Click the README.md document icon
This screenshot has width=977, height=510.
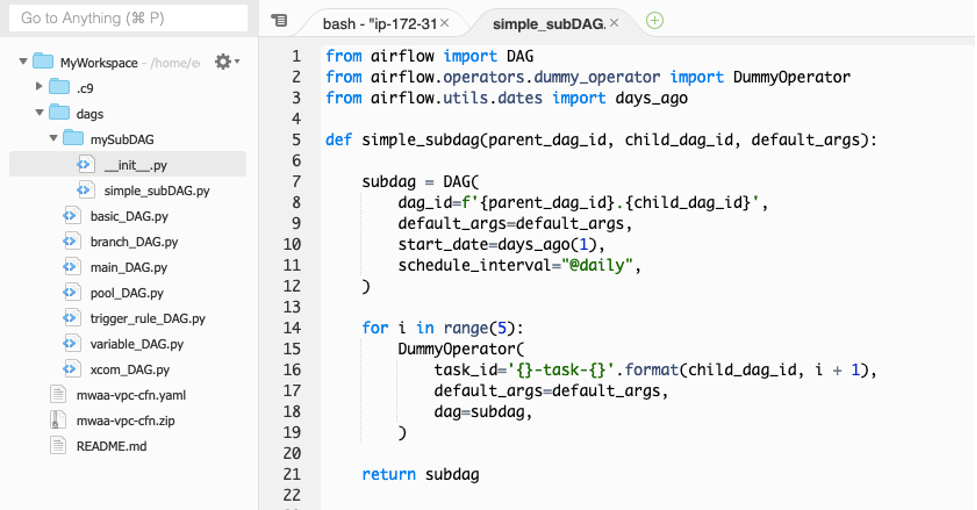pyautogui.click(x=58, y=446)
